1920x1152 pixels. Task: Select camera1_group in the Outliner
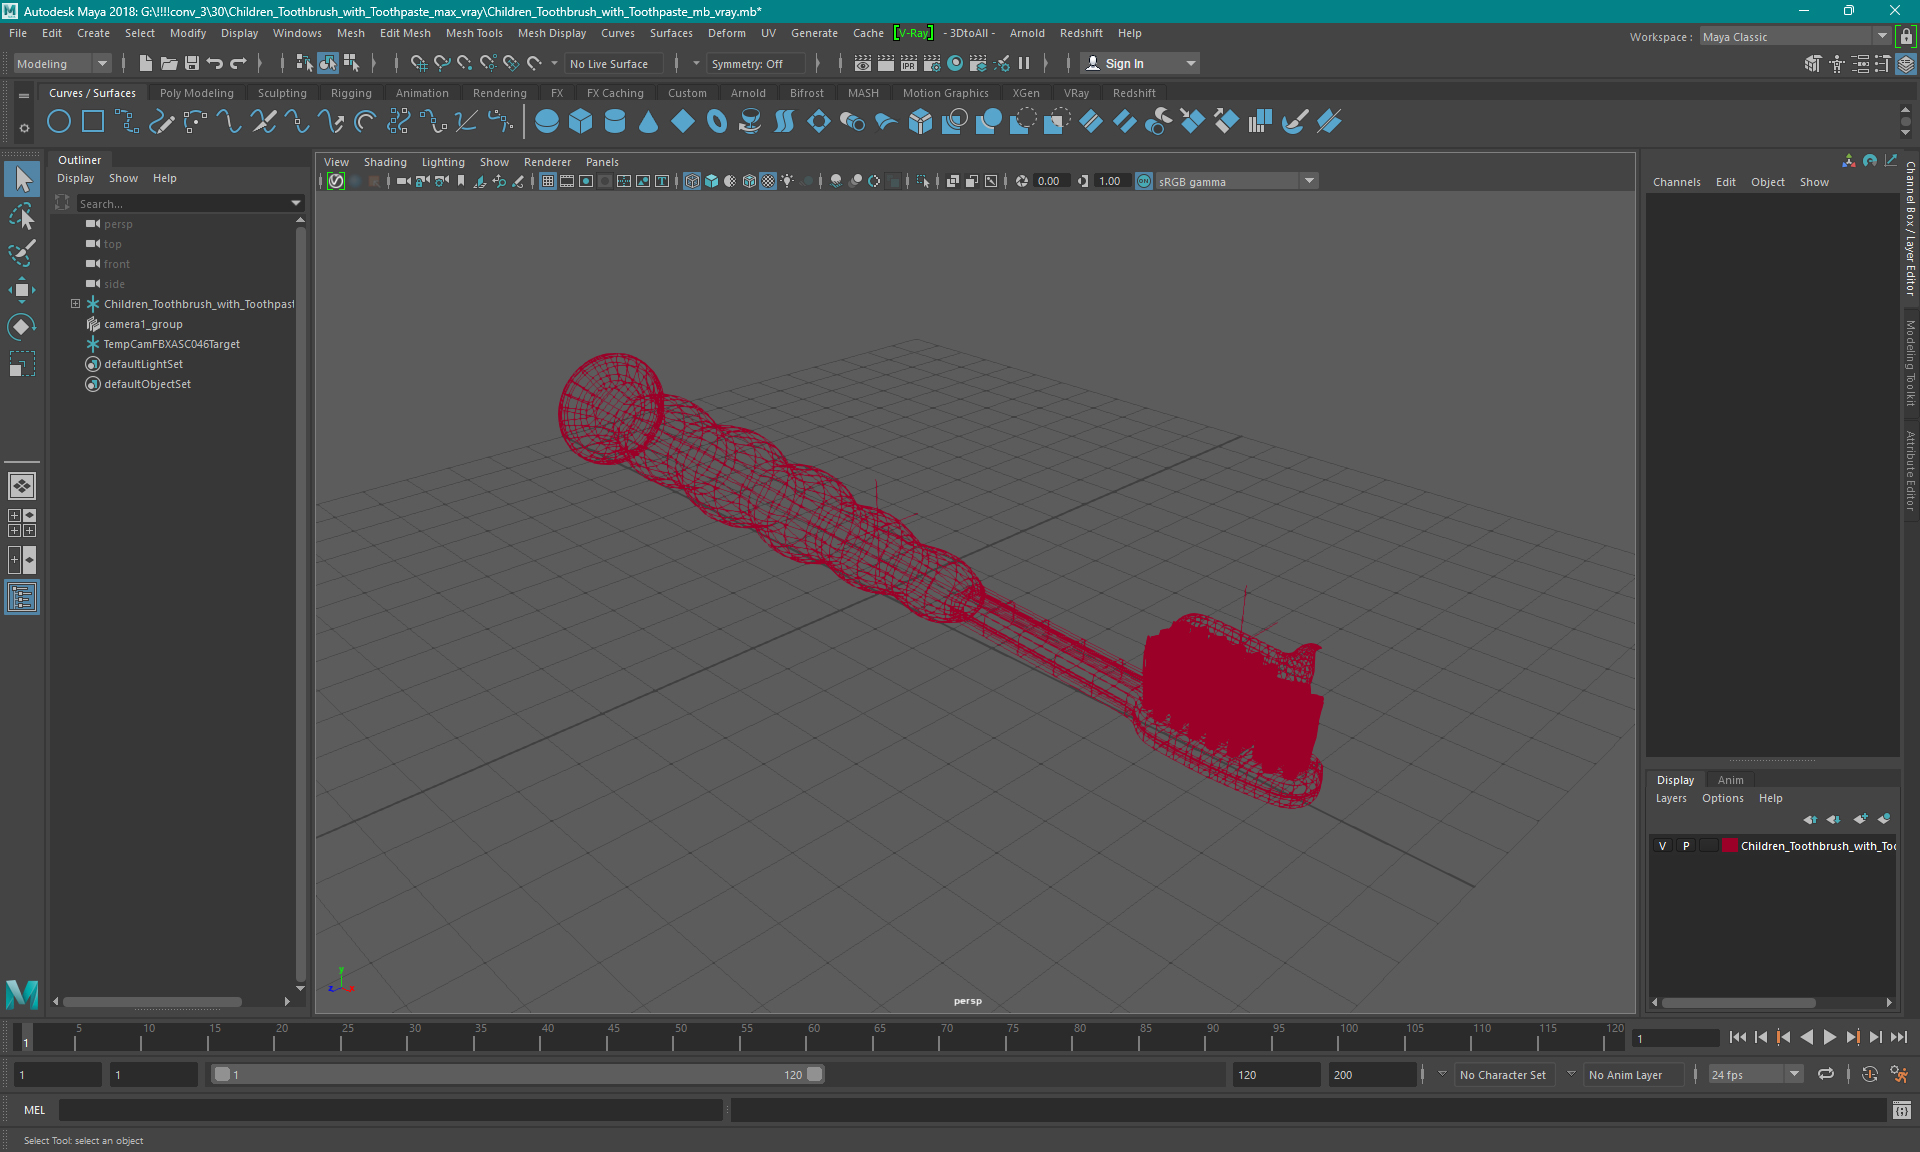coord(143,324)
